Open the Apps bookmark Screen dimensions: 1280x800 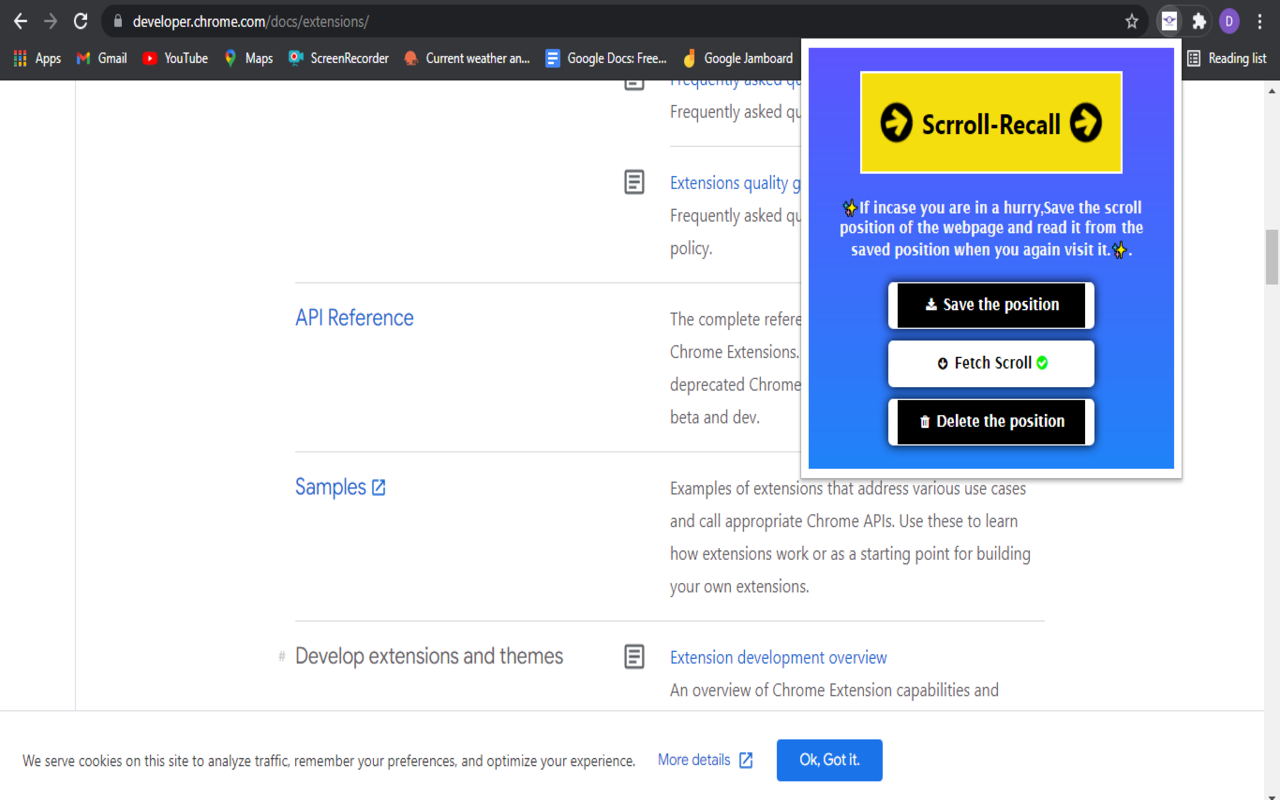37,58
